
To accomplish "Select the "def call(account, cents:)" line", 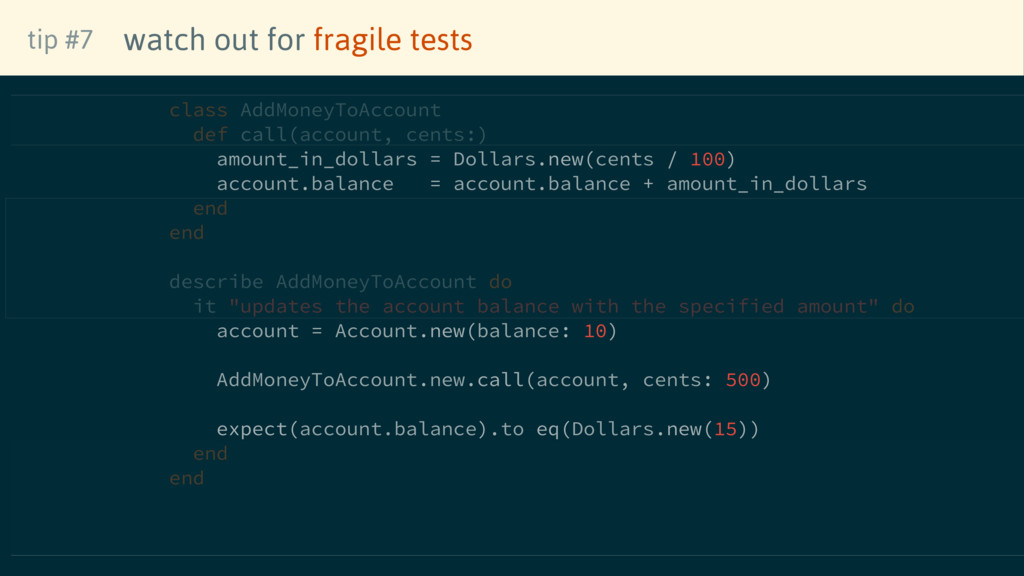I will point(340,135).
